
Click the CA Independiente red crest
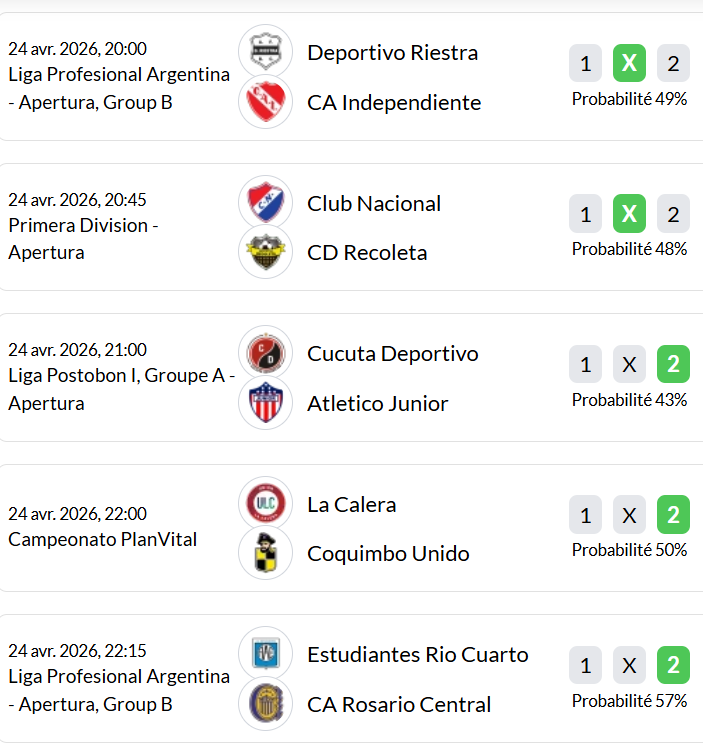pyautogui.click(x=265, y=102)
